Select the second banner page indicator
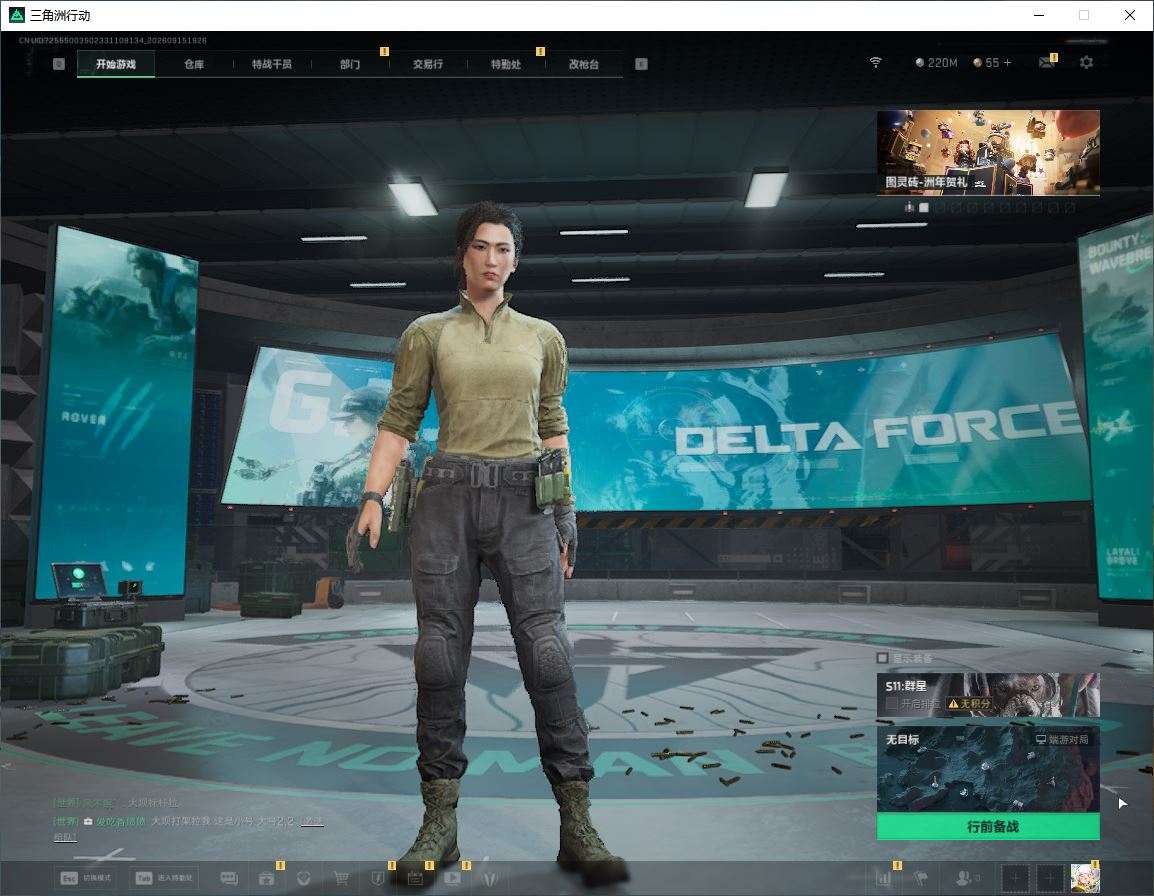The image size is (1154, 896). tap(924, 208)
